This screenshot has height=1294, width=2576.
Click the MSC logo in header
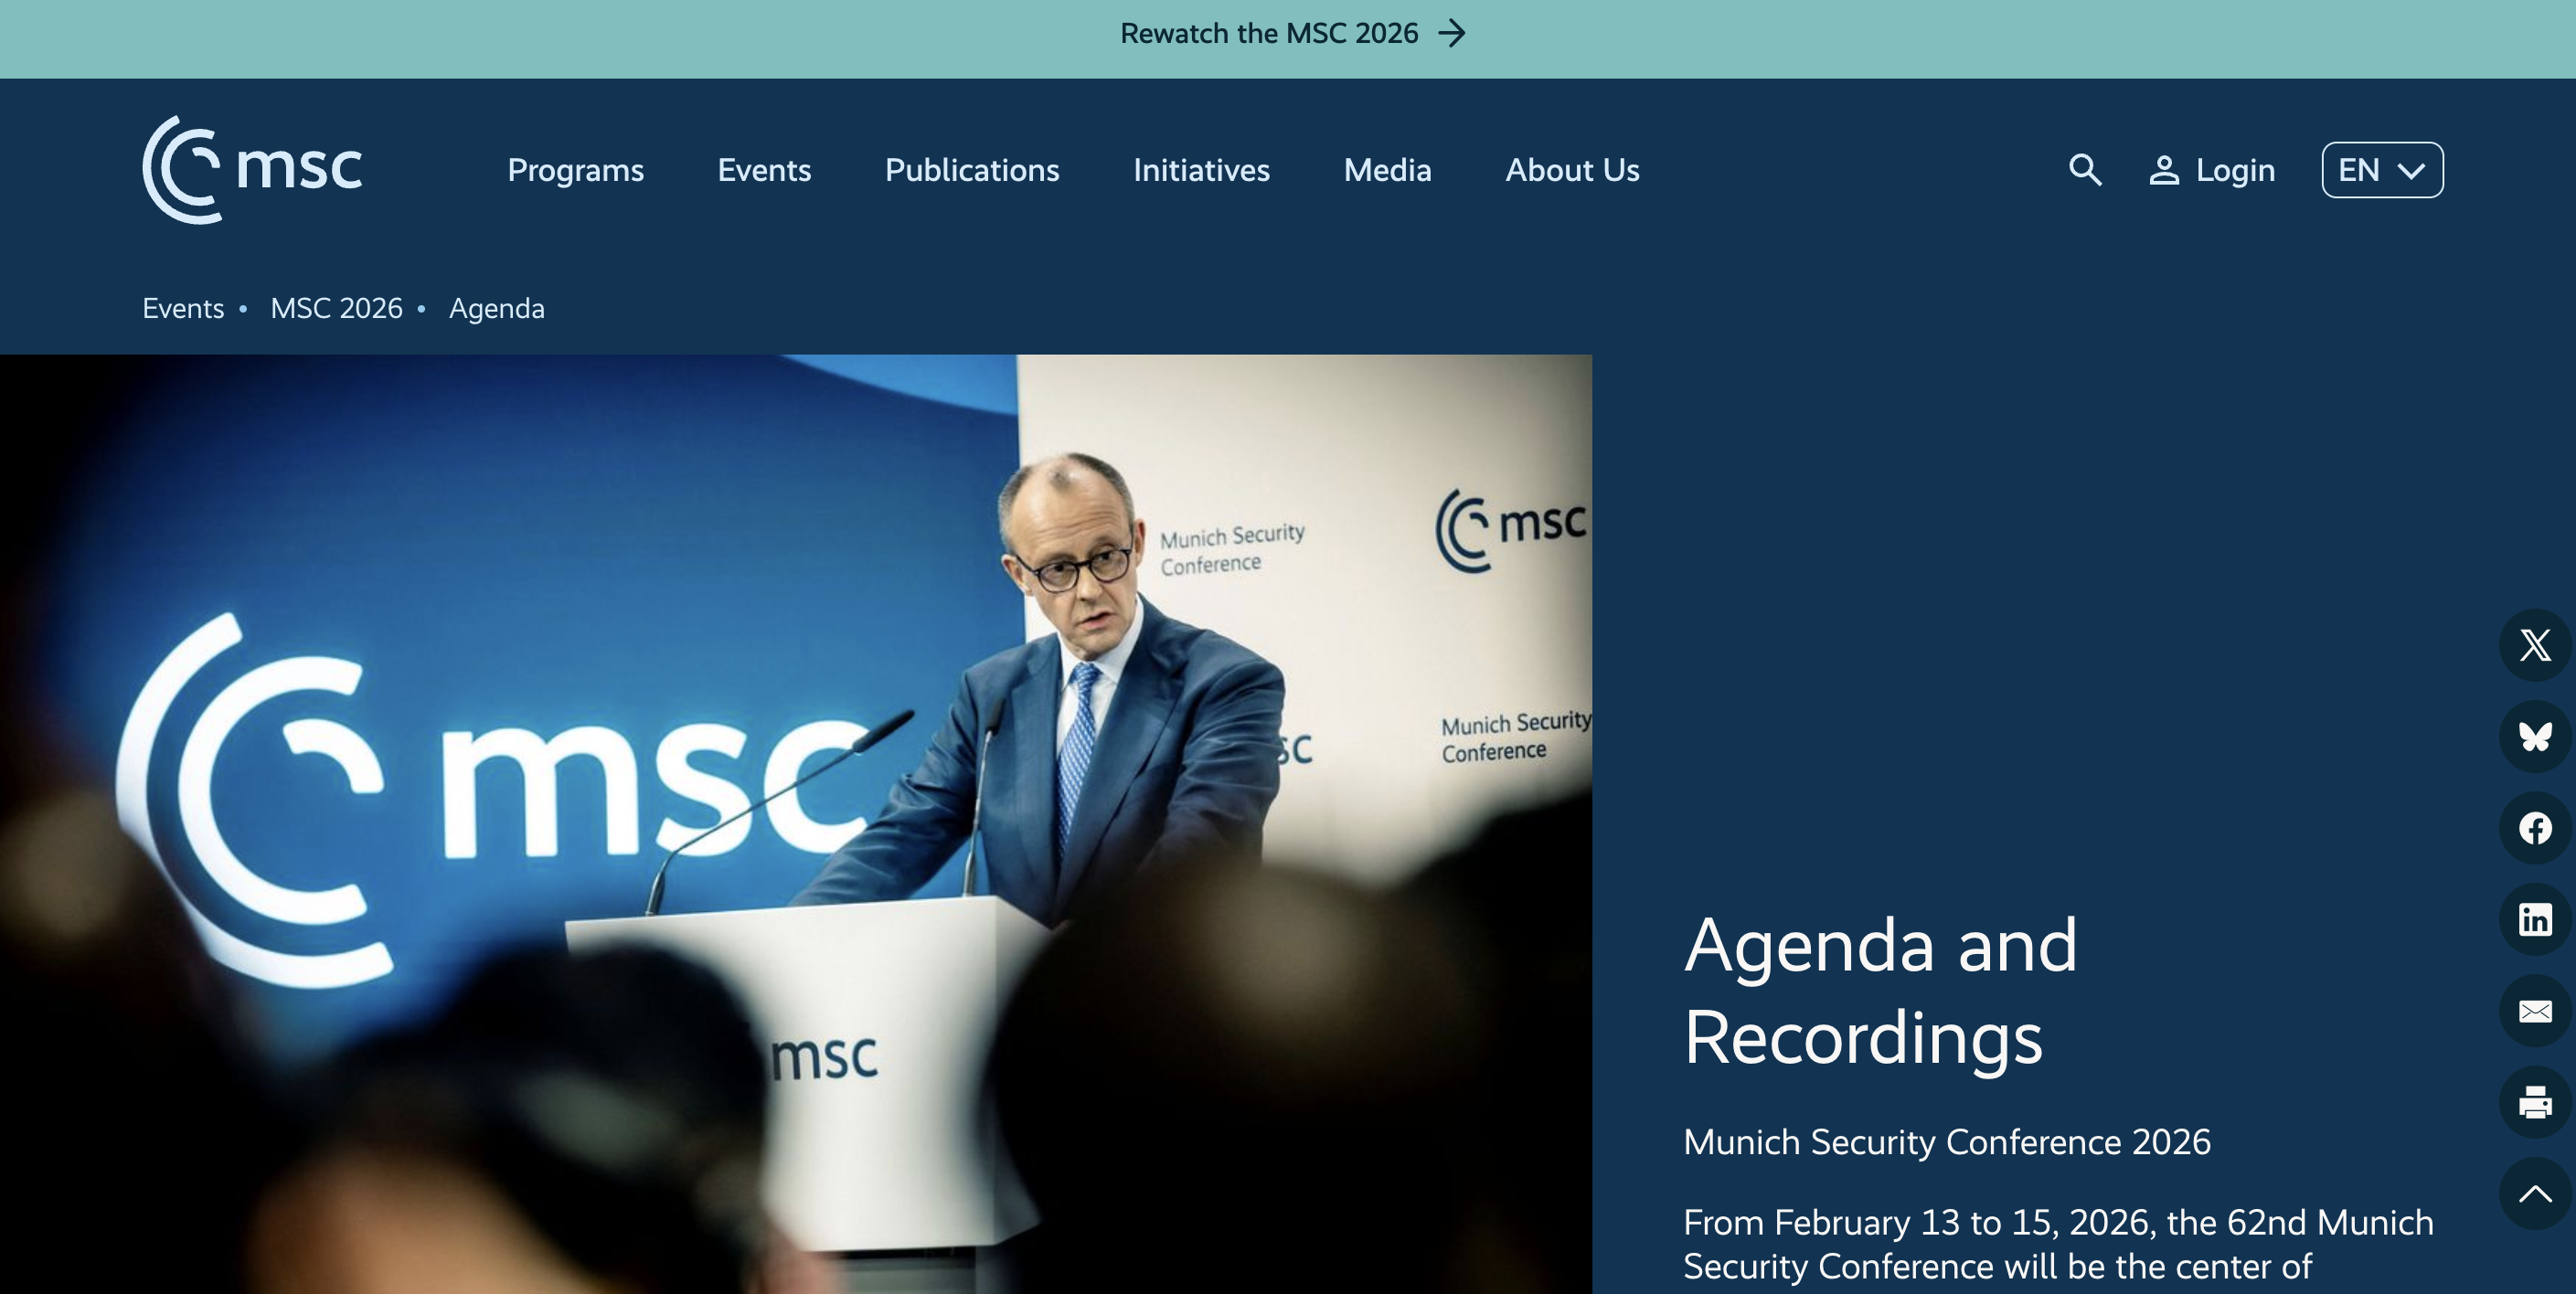(x=252, y=169)
